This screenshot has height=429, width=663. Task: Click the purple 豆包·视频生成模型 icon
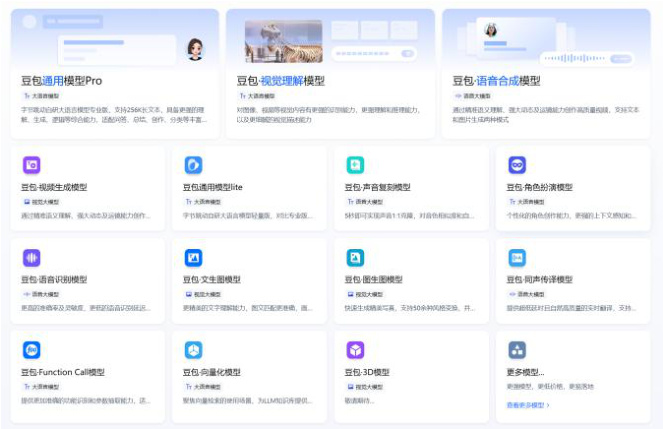[x=31, y=165]
